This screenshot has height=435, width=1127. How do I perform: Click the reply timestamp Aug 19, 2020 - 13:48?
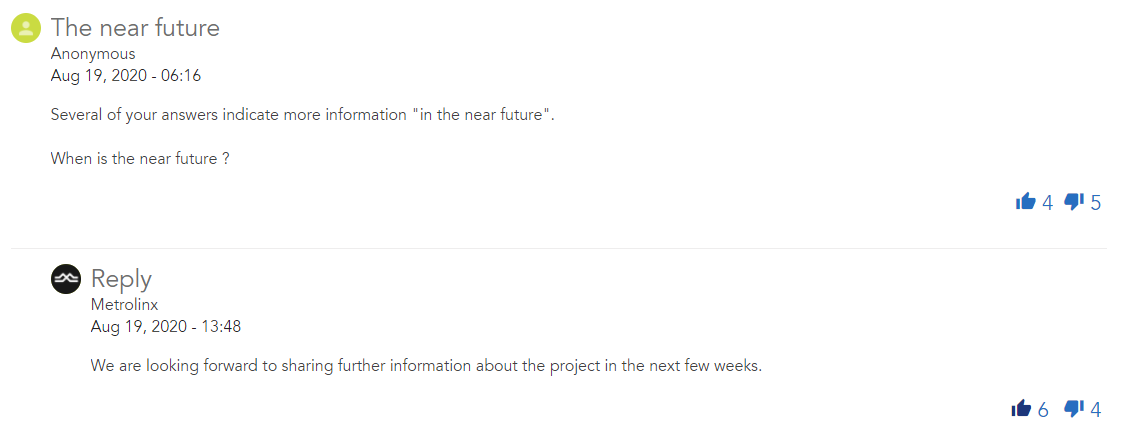(166, 326)
